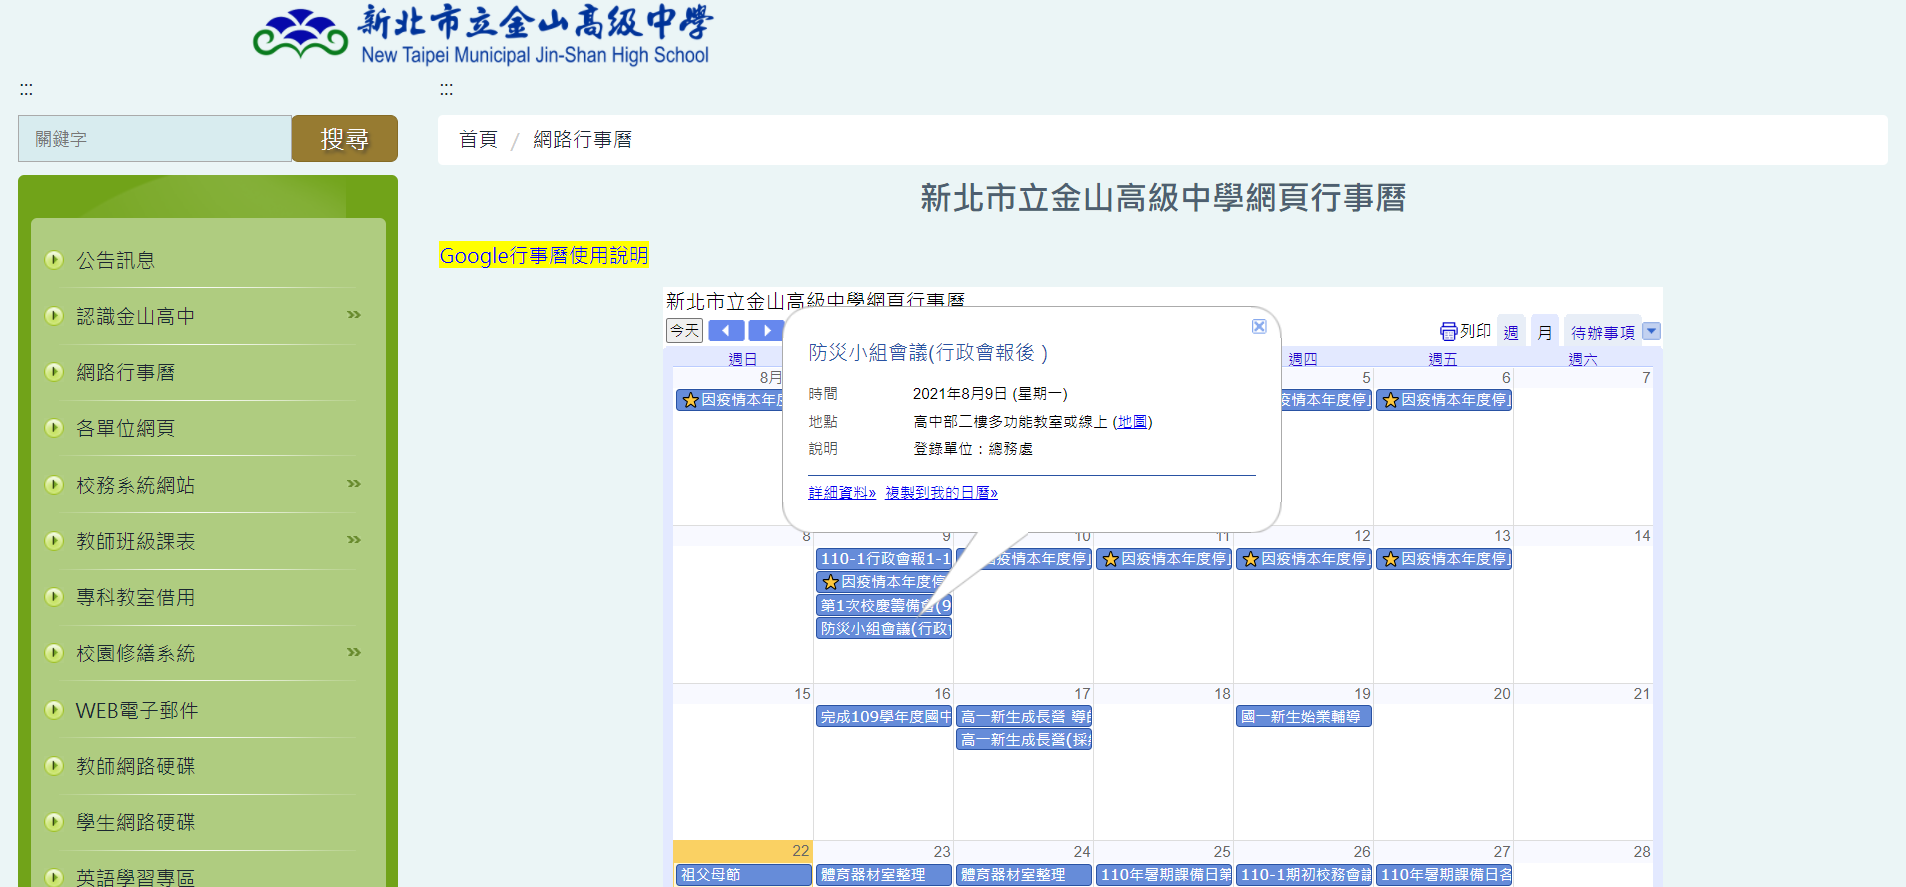Open 專科教室借用 sidebar menu item
1906x887 pixels.
click(x=136, y=597)
